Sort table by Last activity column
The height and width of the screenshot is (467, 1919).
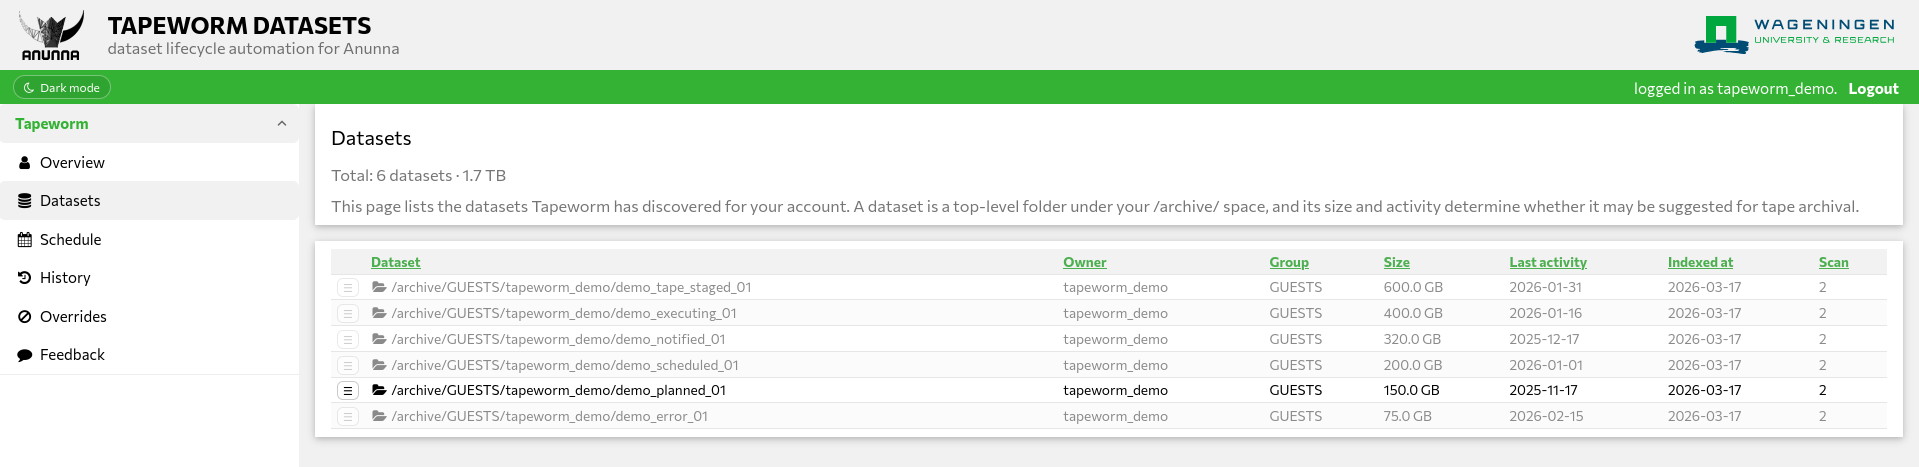coord(1547,262)
